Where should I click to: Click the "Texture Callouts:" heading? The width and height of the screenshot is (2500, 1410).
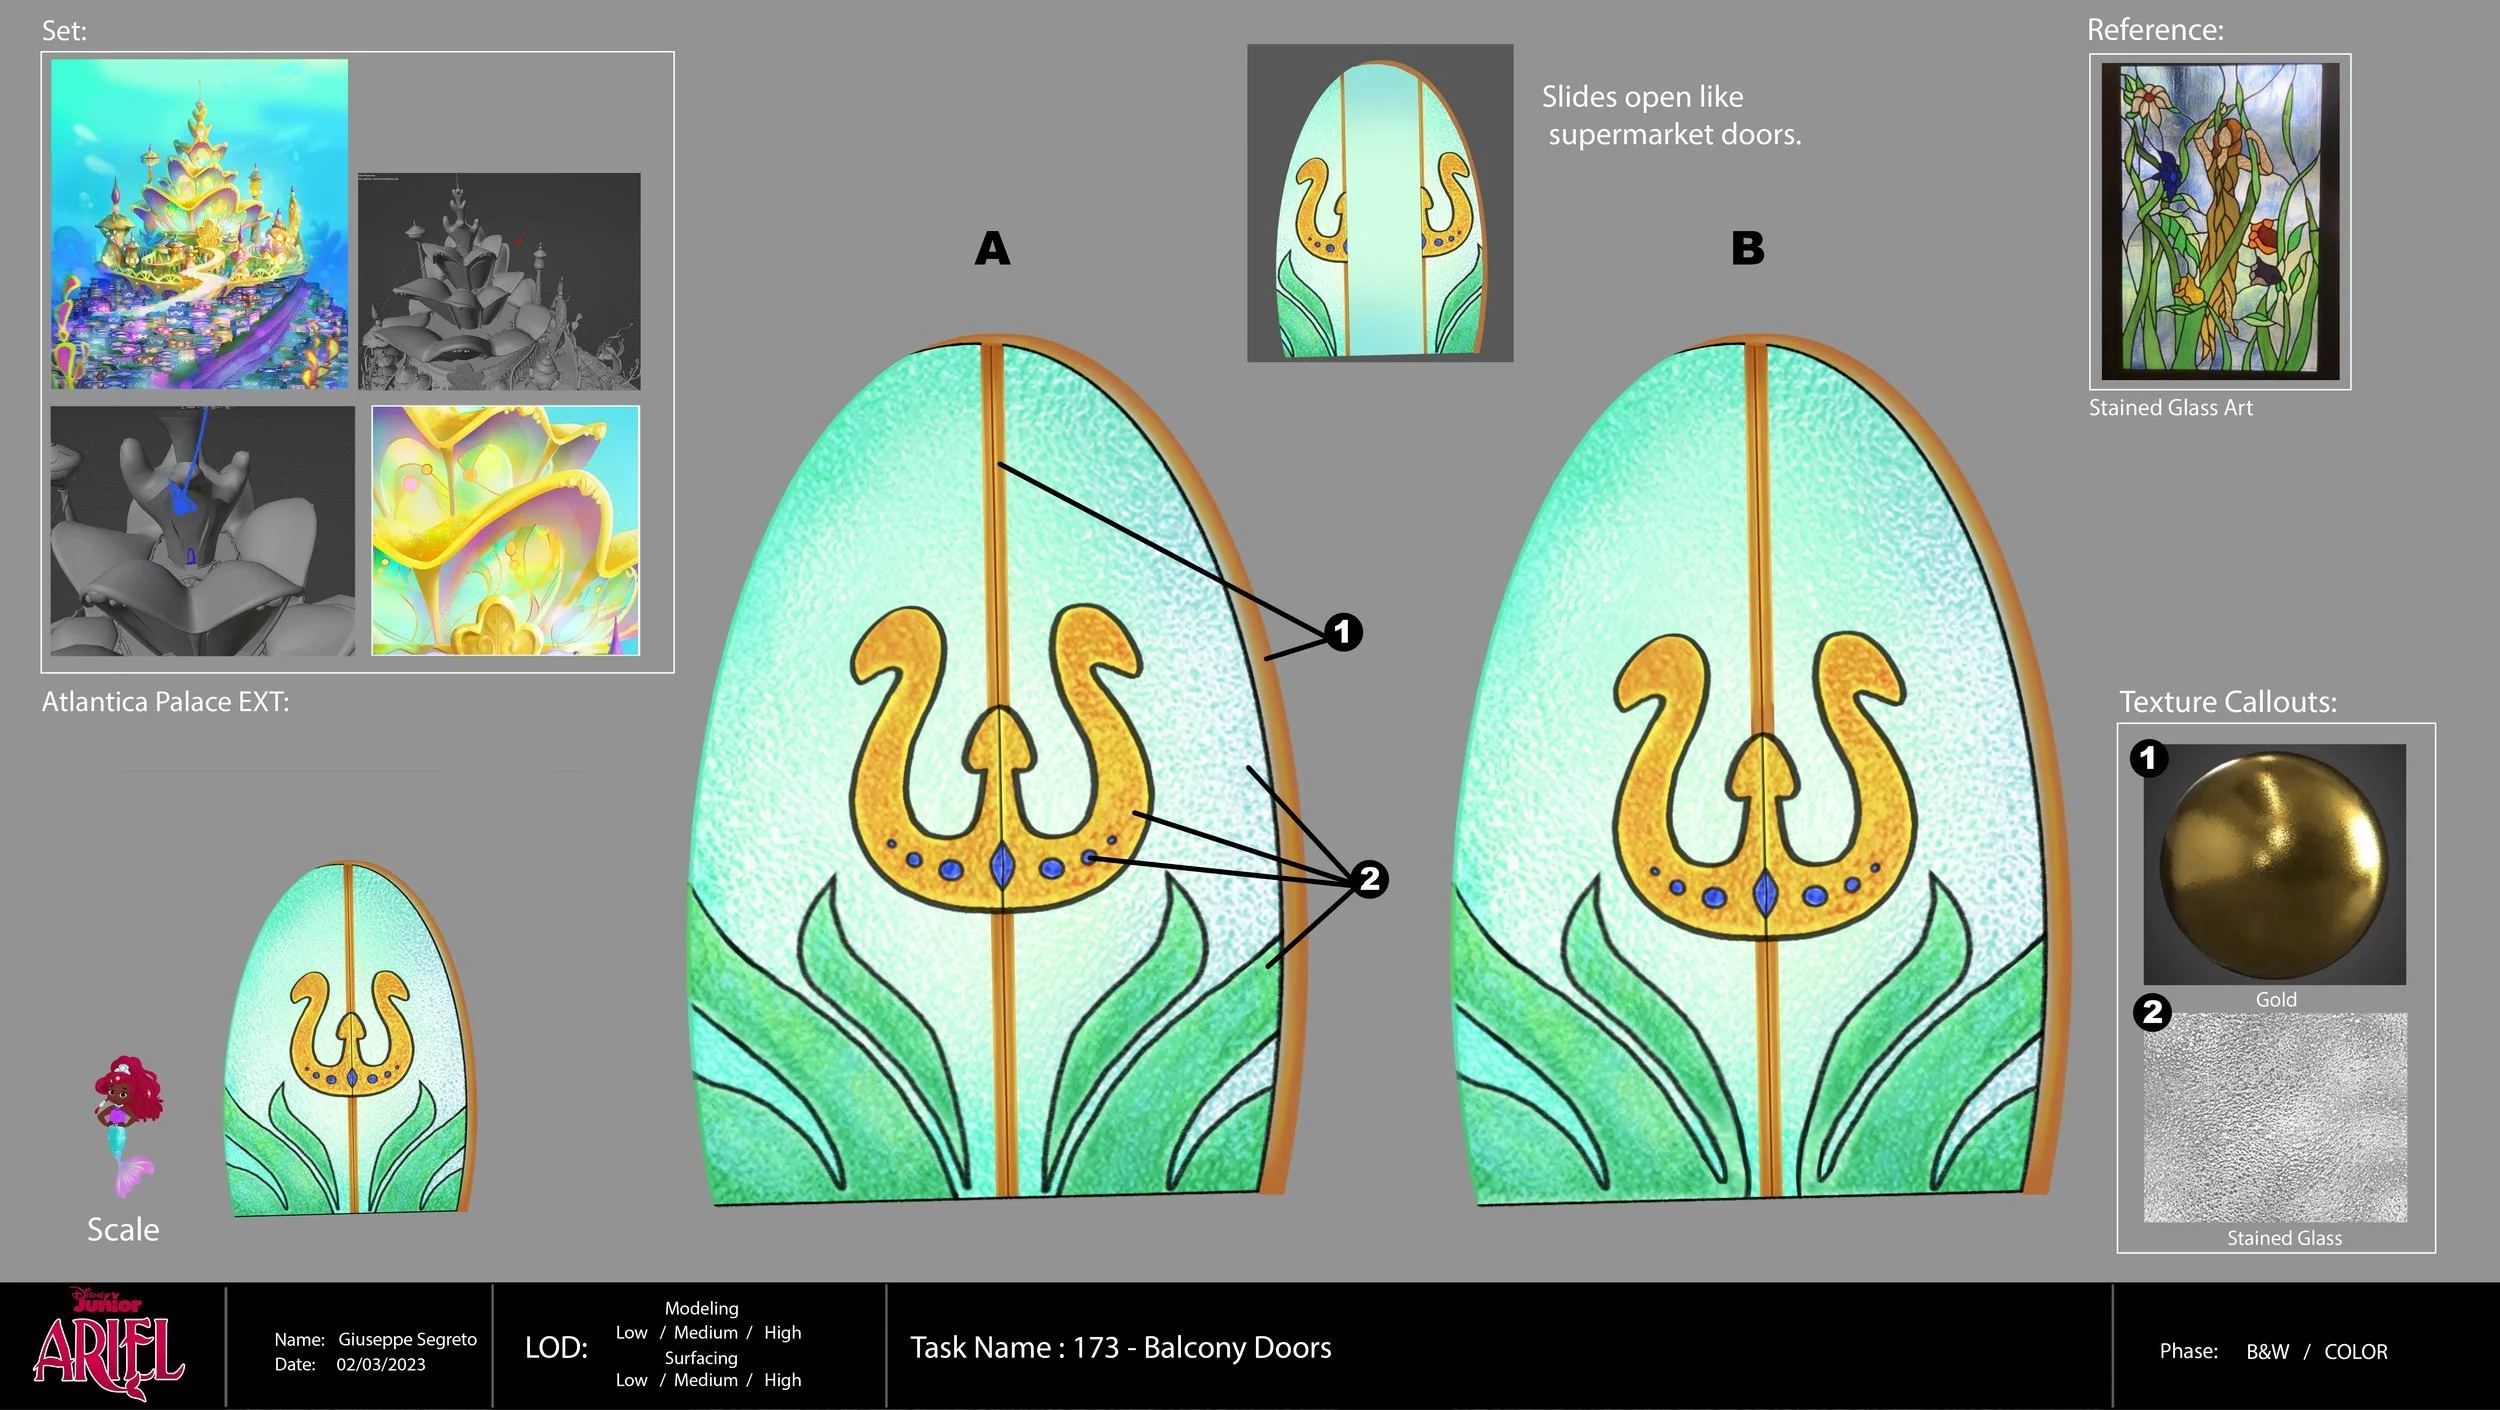(2228, 702)
